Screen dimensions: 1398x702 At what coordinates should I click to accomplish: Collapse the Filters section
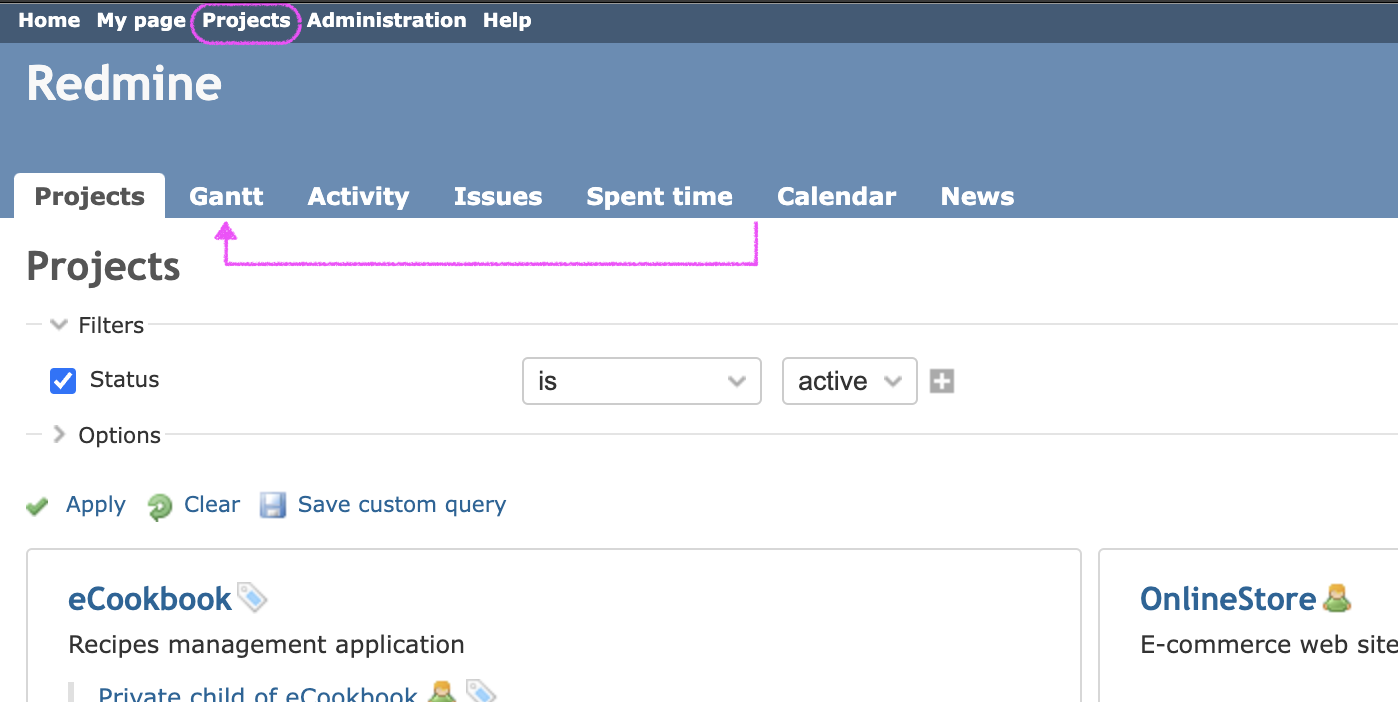[98, 325]
